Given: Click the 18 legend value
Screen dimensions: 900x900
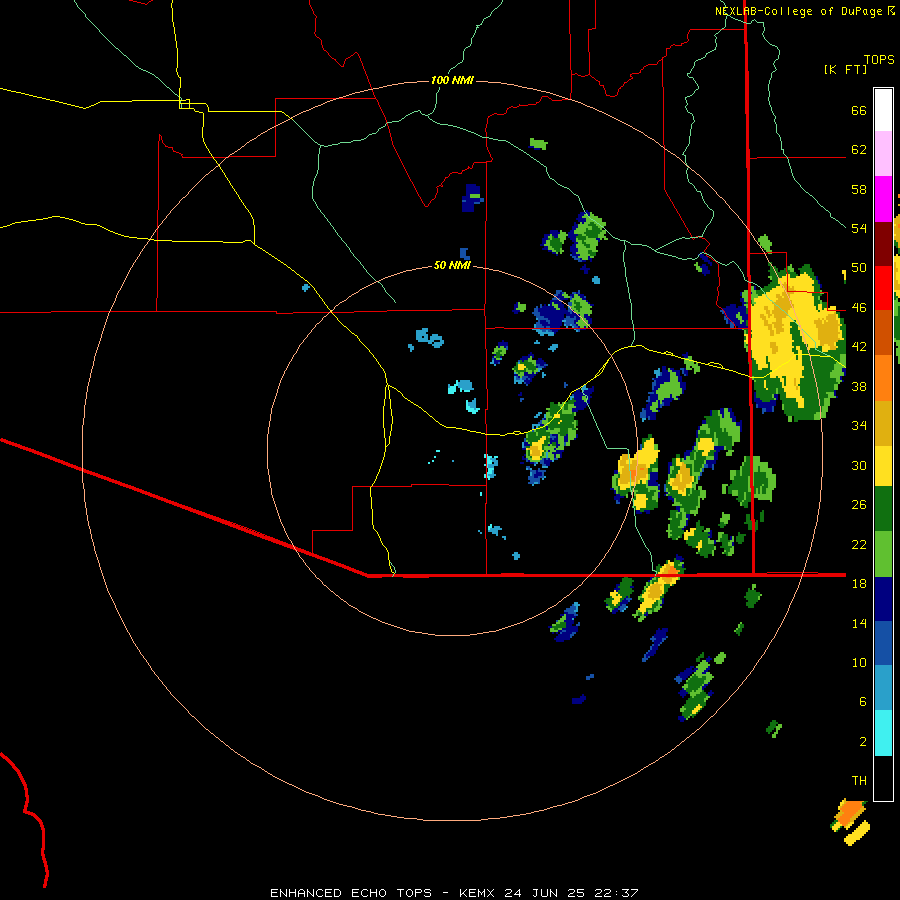Looking at the screenshot, I should [x=859, y=584].
